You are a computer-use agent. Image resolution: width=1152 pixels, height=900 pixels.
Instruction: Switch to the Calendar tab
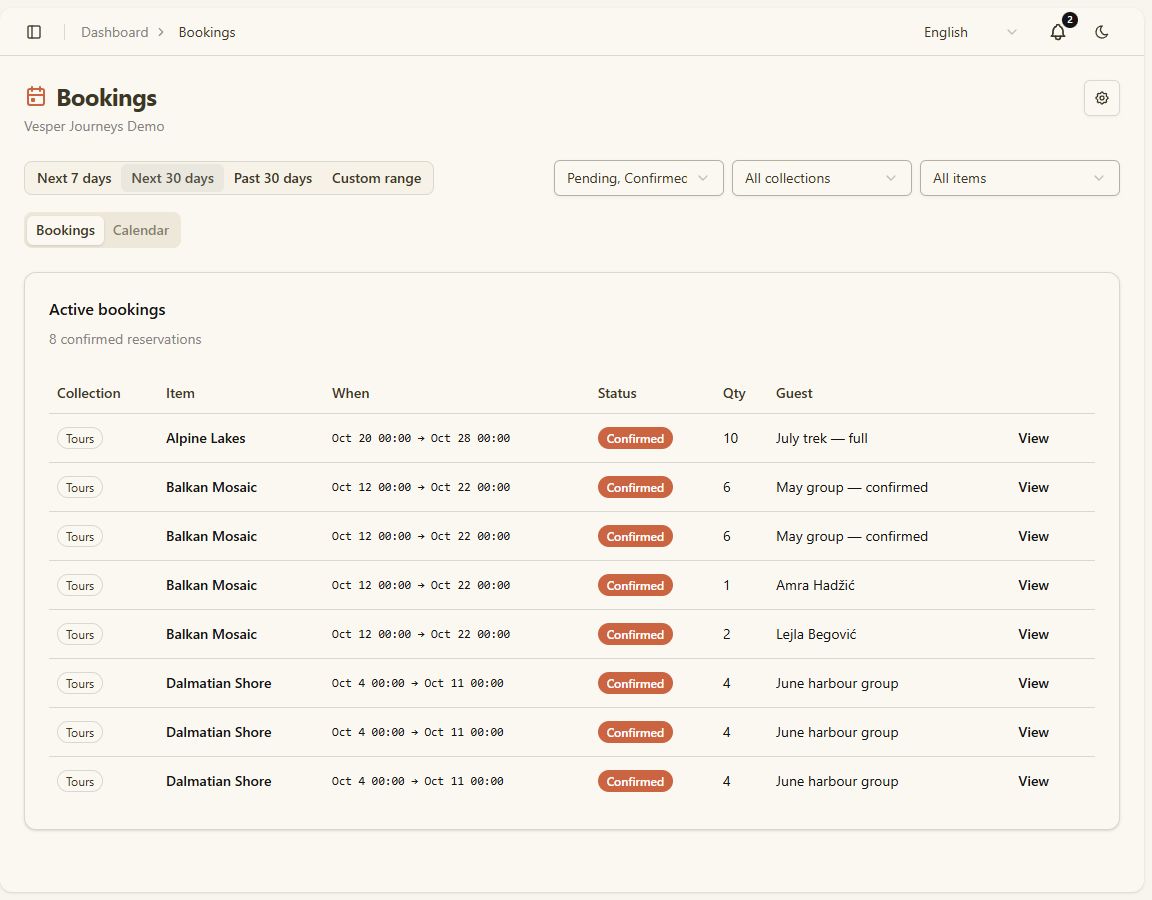point(140,230)
